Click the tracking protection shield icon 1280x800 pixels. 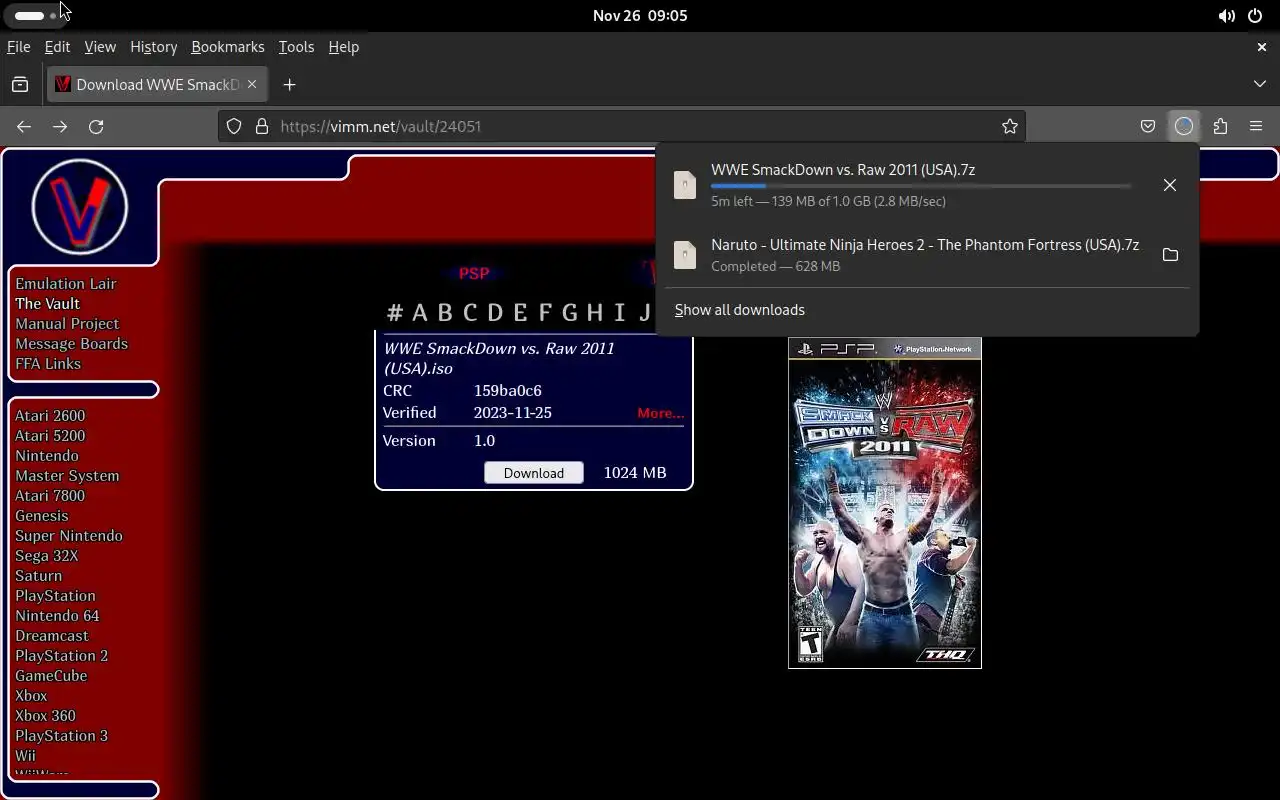point(234,126)
